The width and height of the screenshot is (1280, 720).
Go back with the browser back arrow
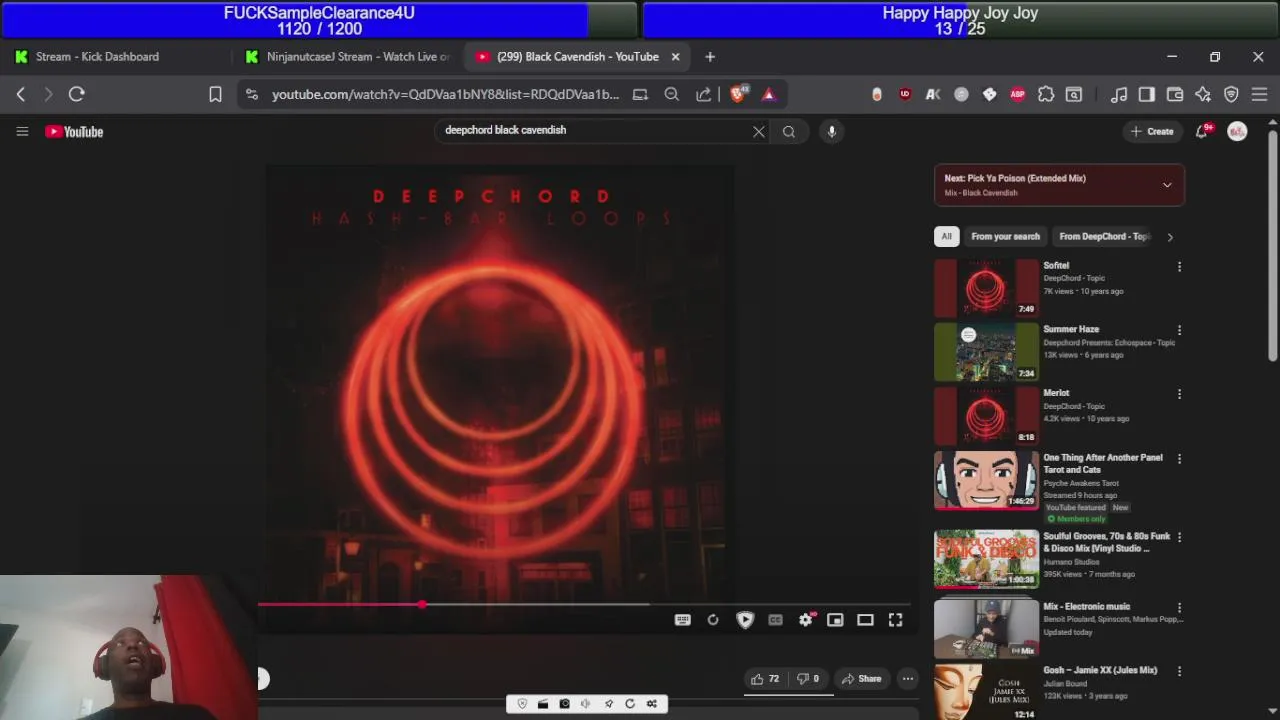pyautogui.click(x=21, y=94)
